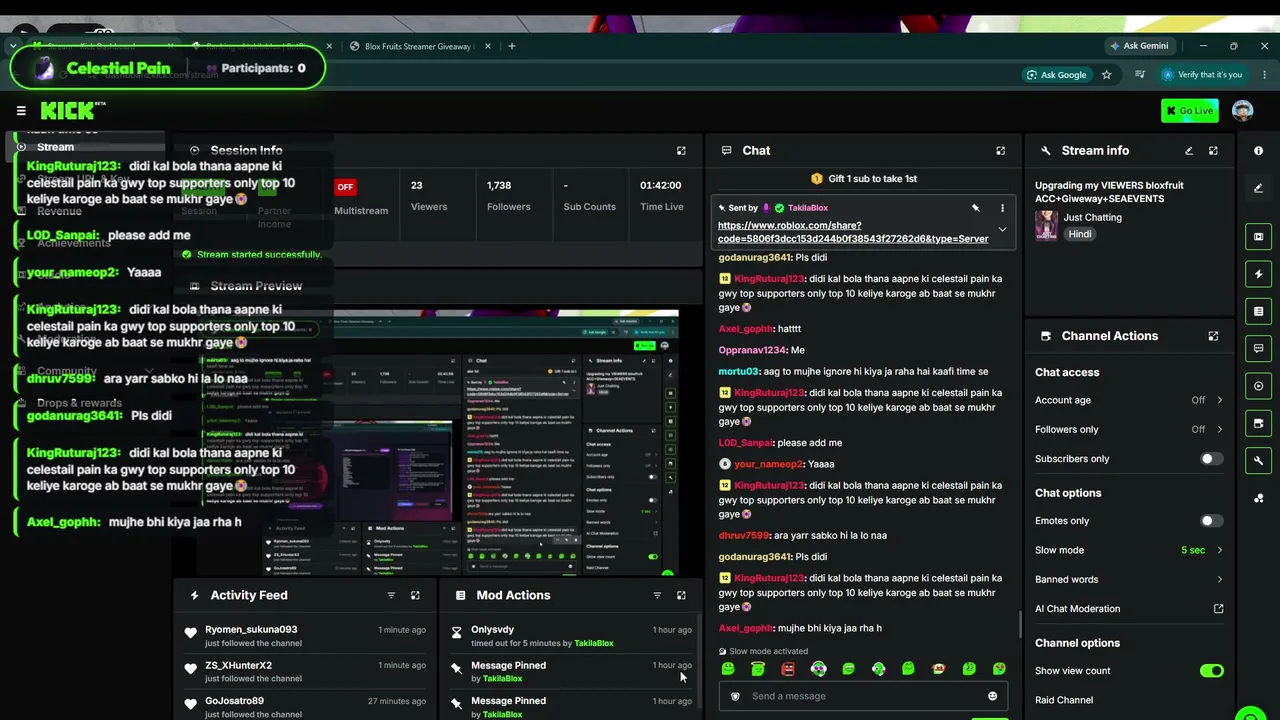This screenshot has height=720, width=1280.
Task: Pop out the Mod Actions panel
Action: point(681,595)
